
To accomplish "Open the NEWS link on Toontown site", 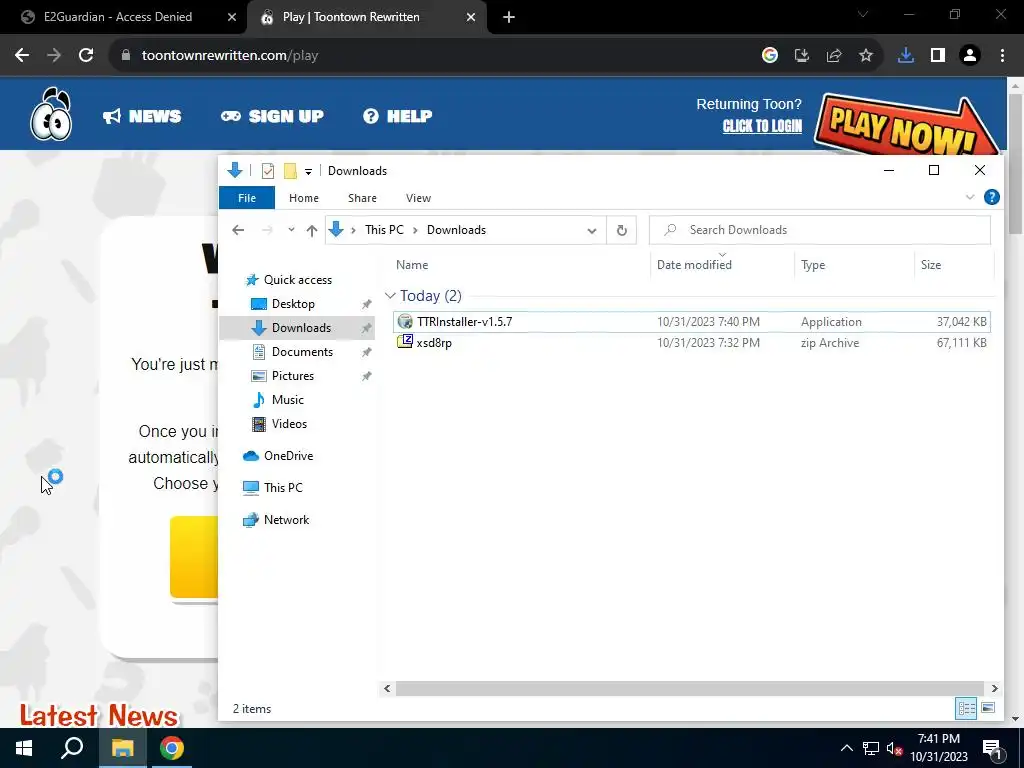I will pos(142,116).
